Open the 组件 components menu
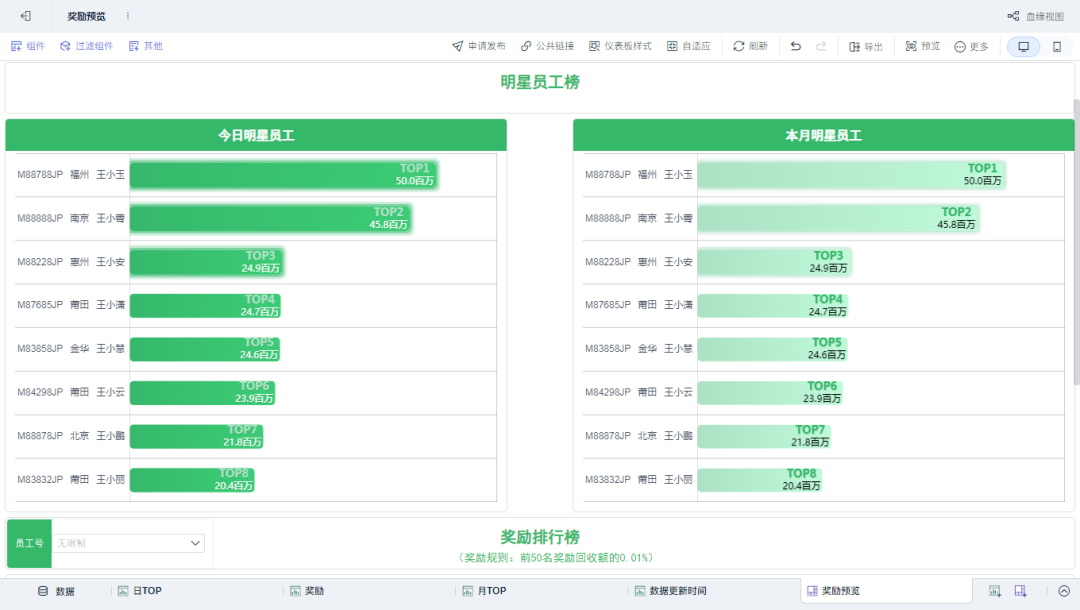This screenshot has height=610, width=1080. pyautogui.click(x=28, y=46)
